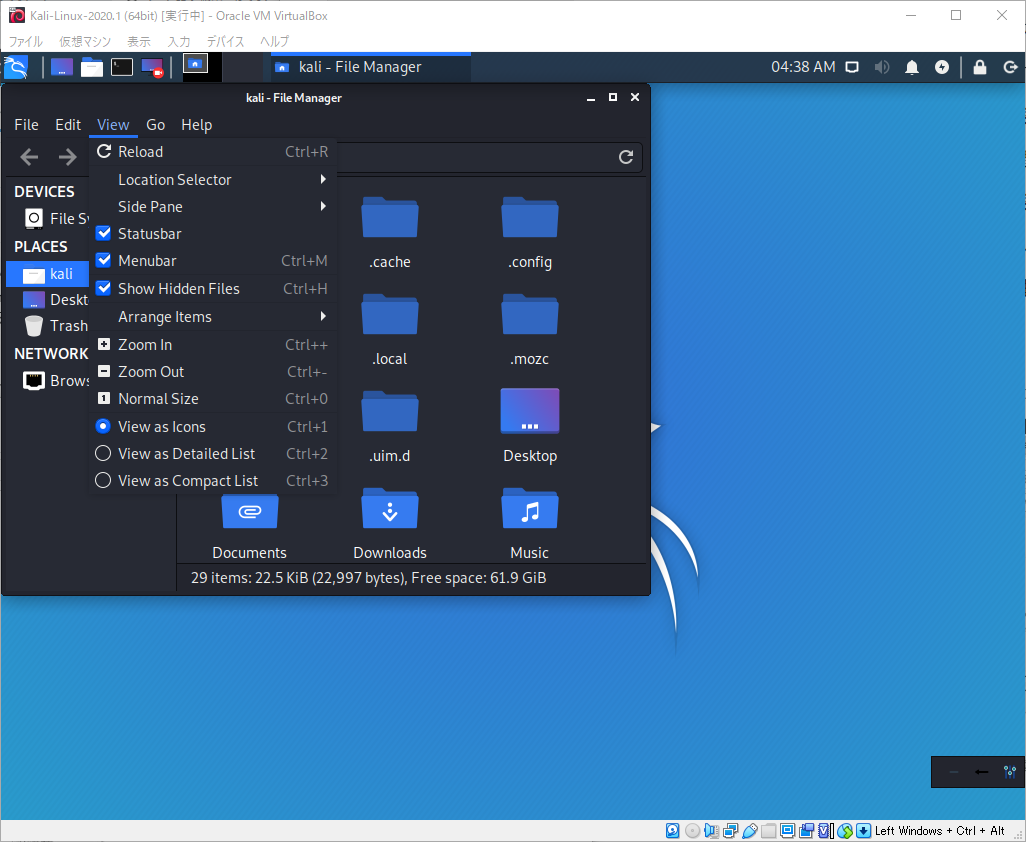Open Trash from the sidebar
The width and height of the screenshot is (1026, 842).
48,326
